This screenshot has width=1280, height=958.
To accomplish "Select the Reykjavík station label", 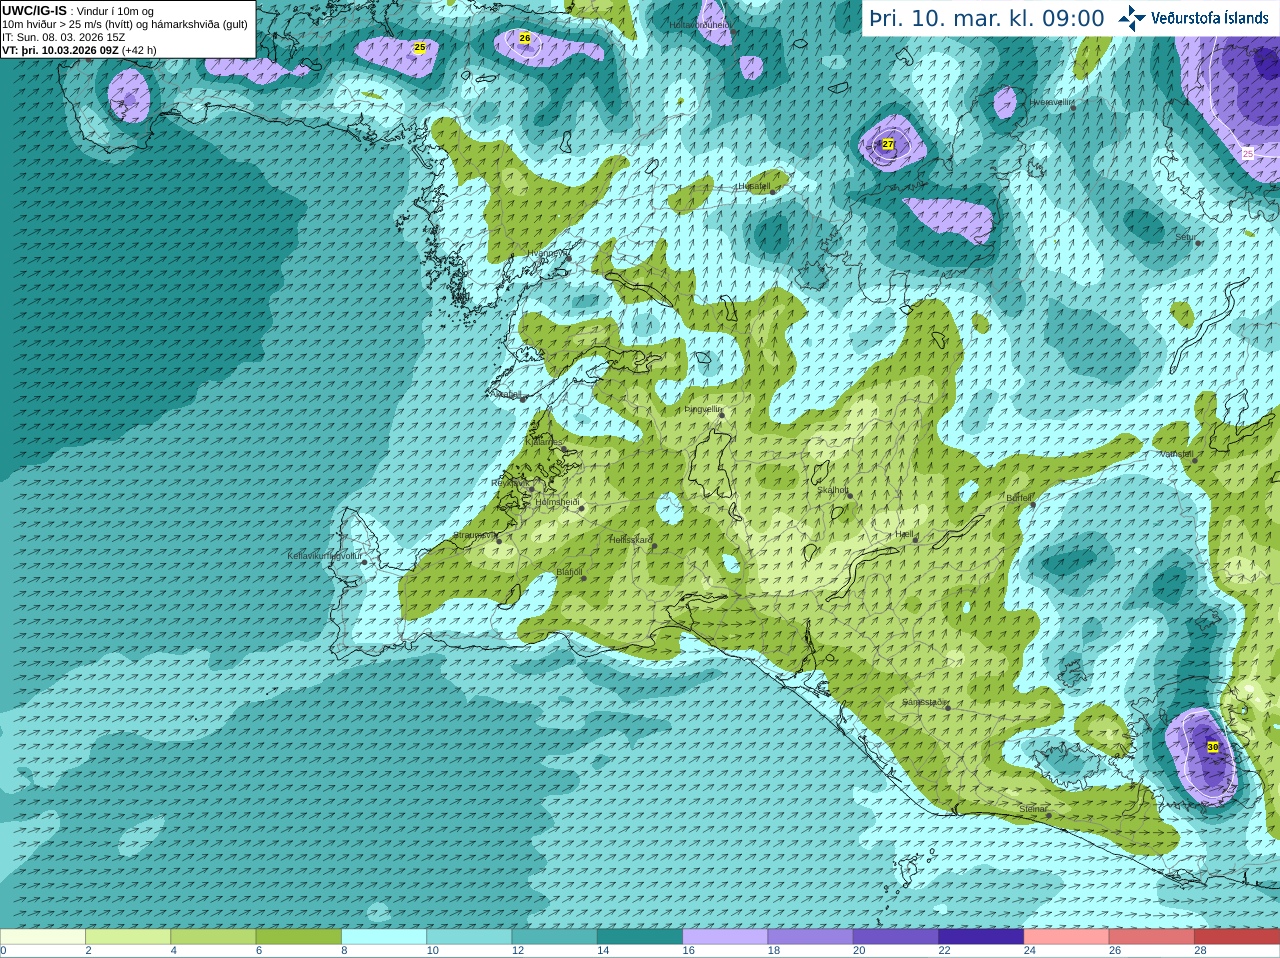I will (x=510, y=483).
